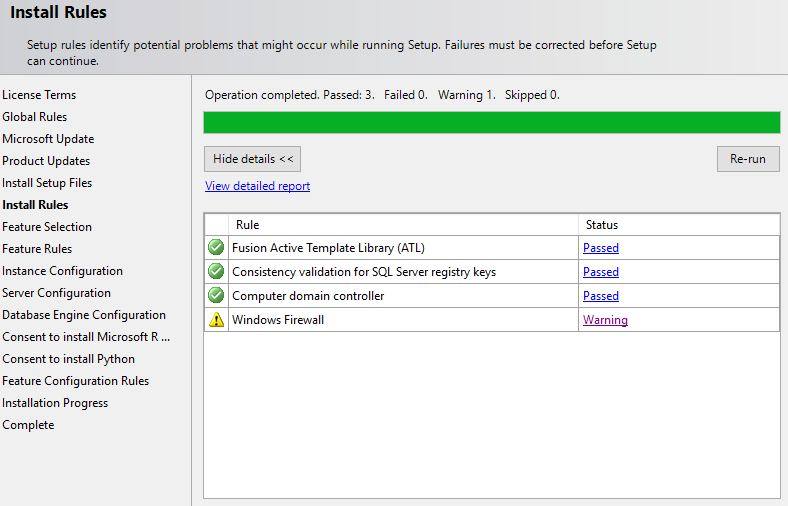Go to Database Engine Configuration step
This screenshot has width=788, height=506.
tap(84, 315)
